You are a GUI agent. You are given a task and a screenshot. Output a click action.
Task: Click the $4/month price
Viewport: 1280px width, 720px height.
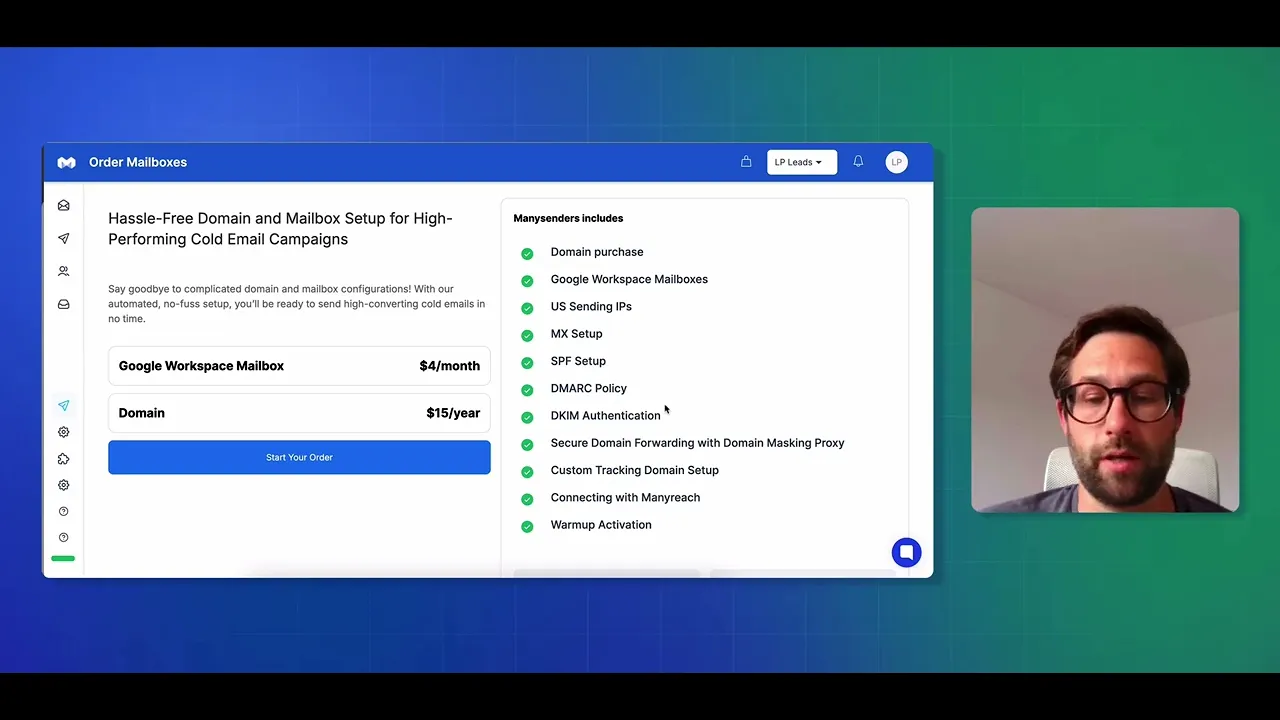coord(450,366)
